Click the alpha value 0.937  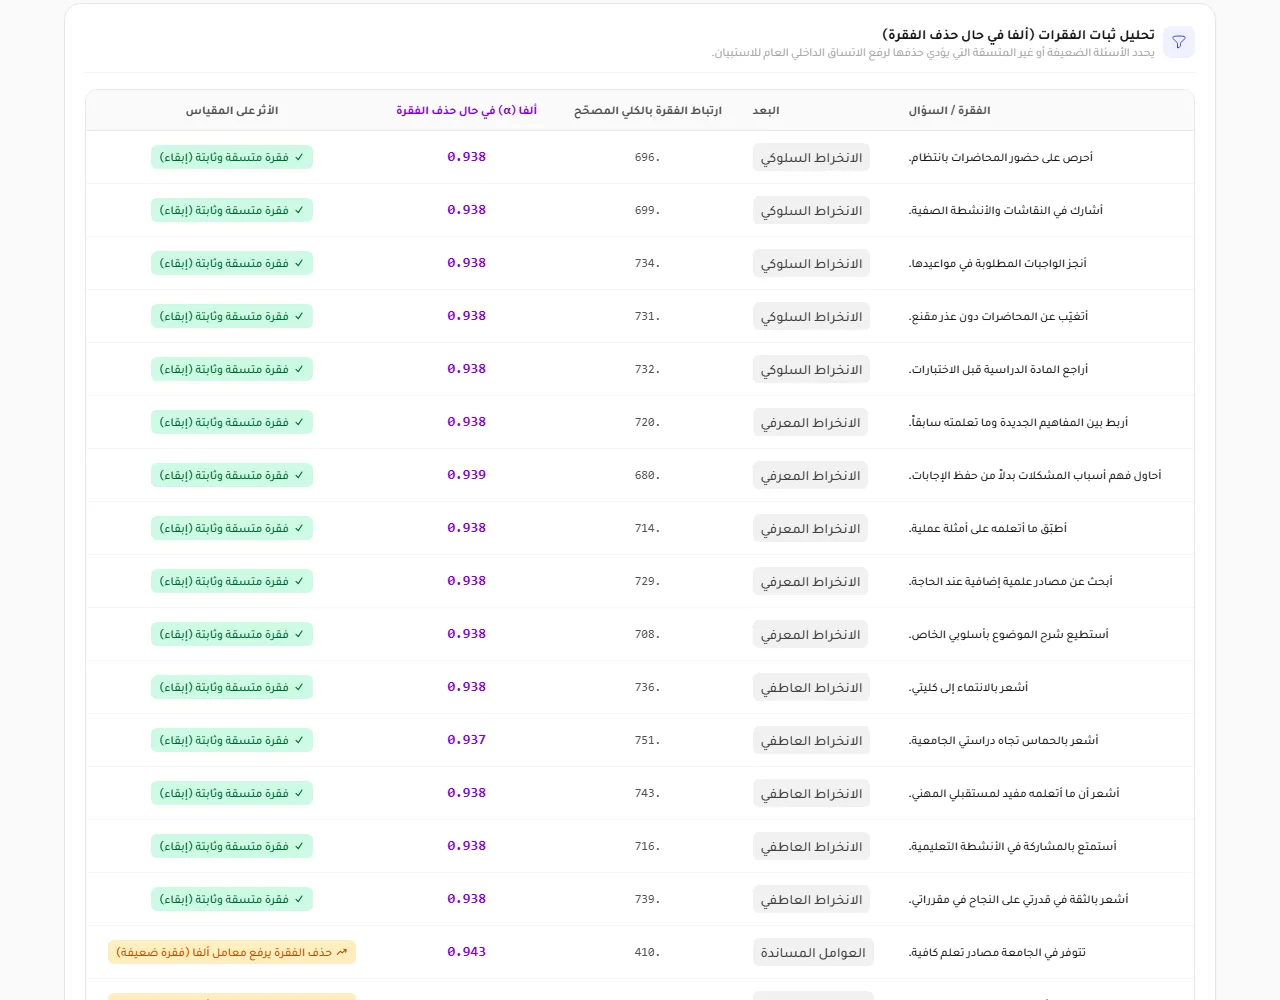466,740
